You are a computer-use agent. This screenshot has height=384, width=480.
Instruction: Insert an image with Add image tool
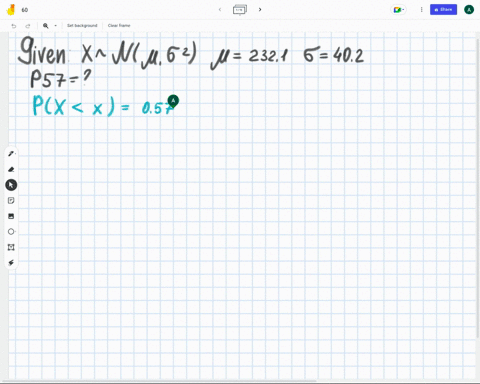pos(11,216)
